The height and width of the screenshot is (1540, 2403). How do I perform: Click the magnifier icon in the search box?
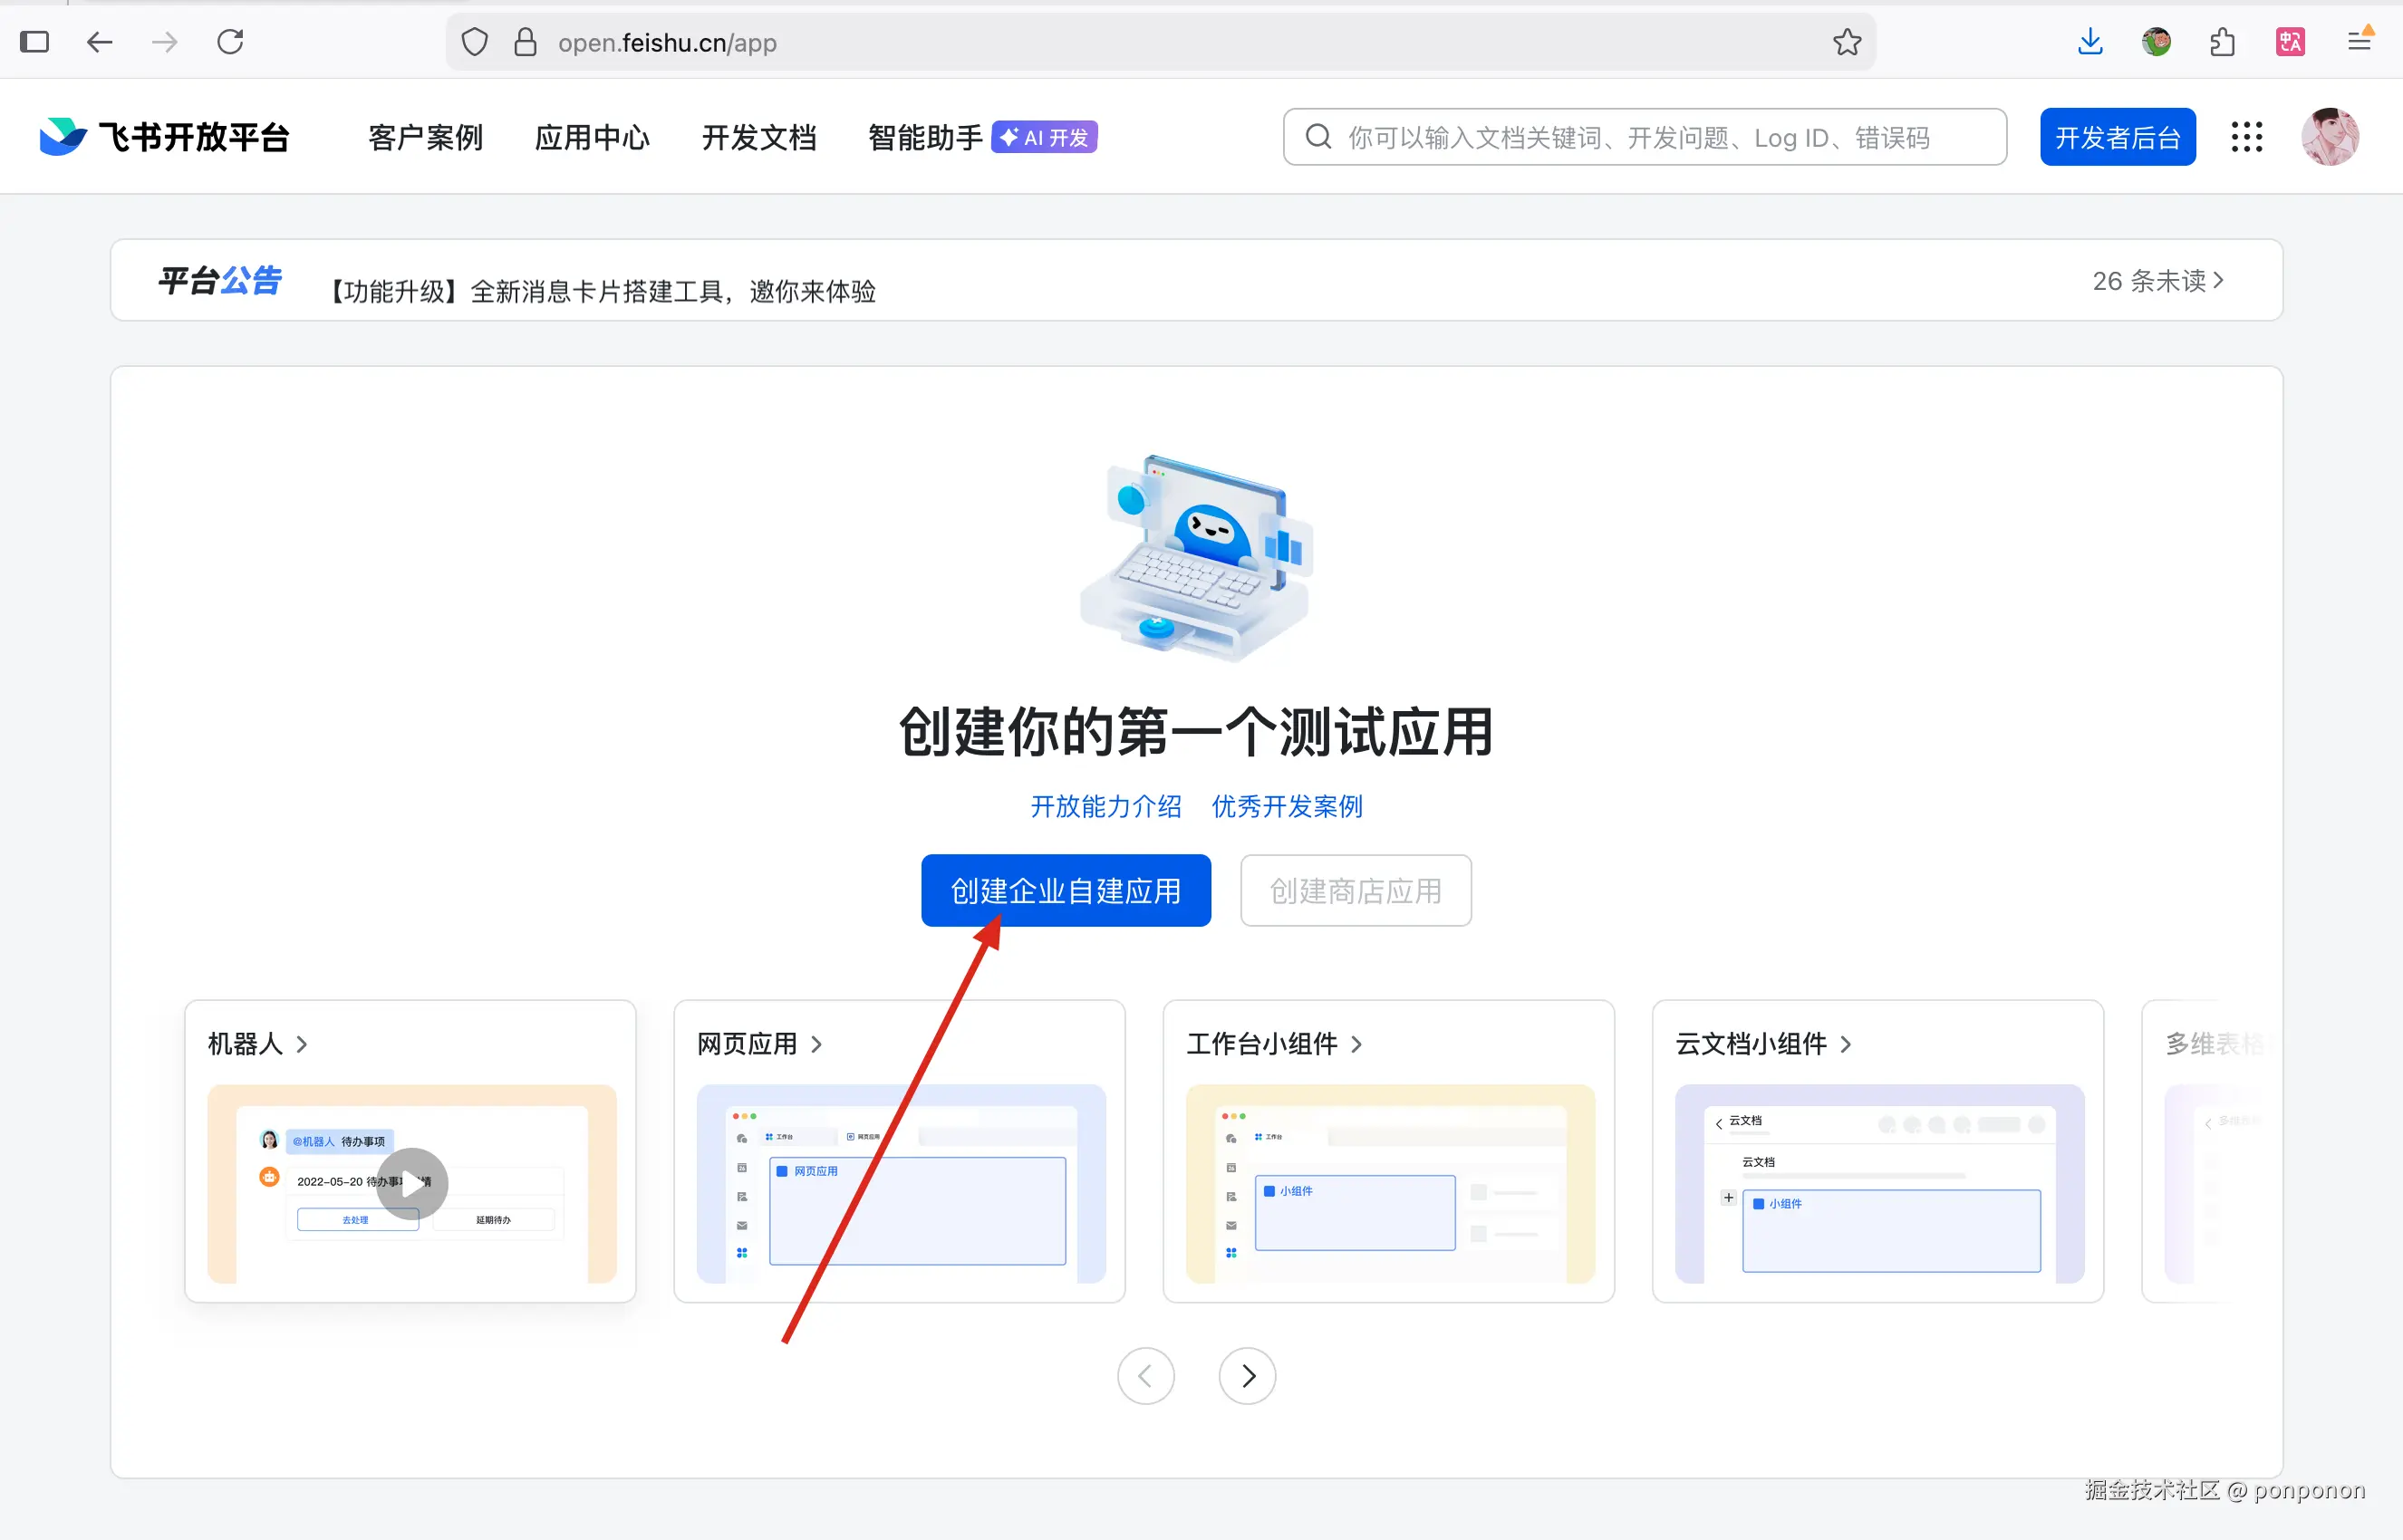[1319, 137]
